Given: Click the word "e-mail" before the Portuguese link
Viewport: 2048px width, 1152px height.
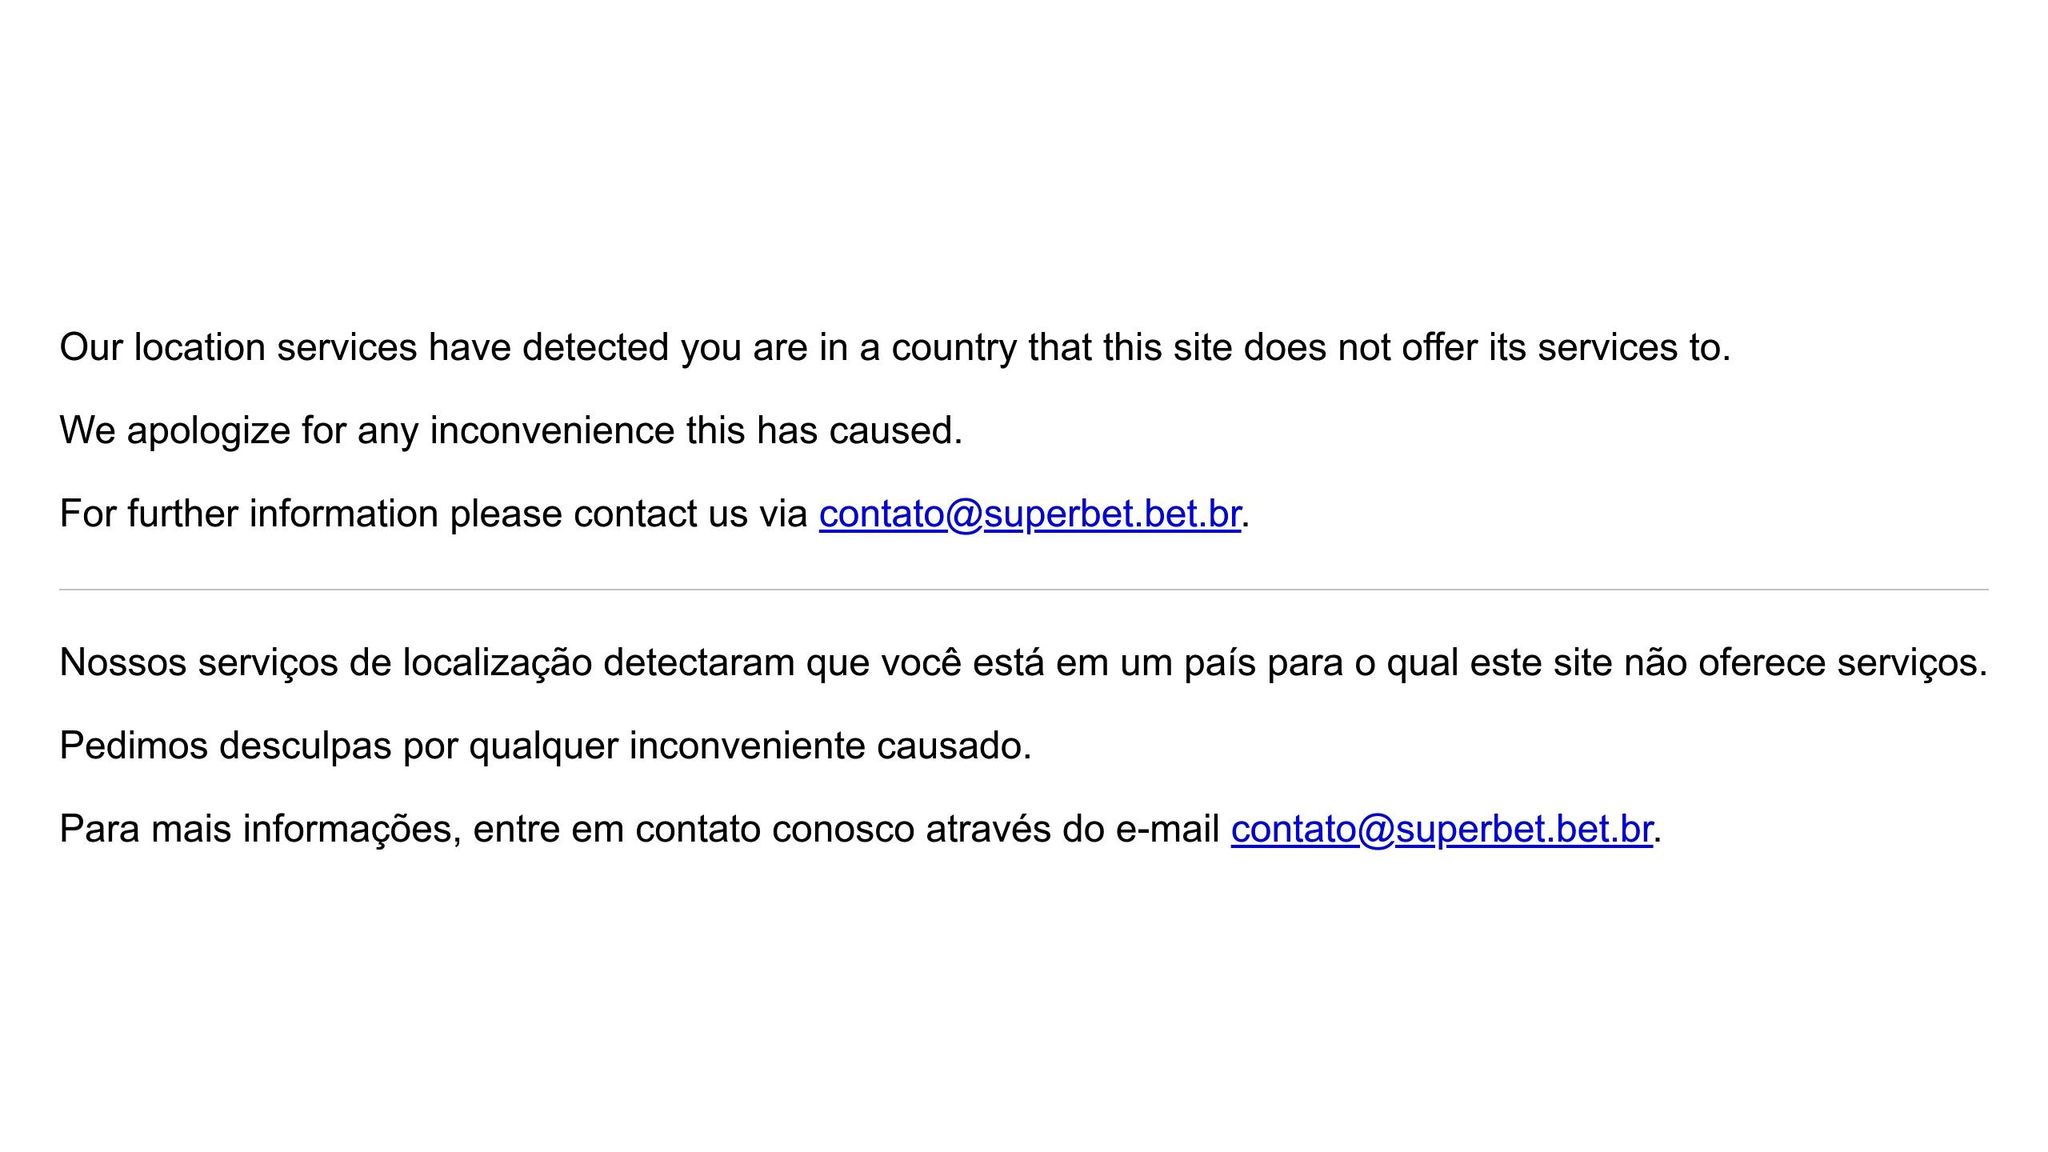Looking at the screenshot, I should [1167, 829].
